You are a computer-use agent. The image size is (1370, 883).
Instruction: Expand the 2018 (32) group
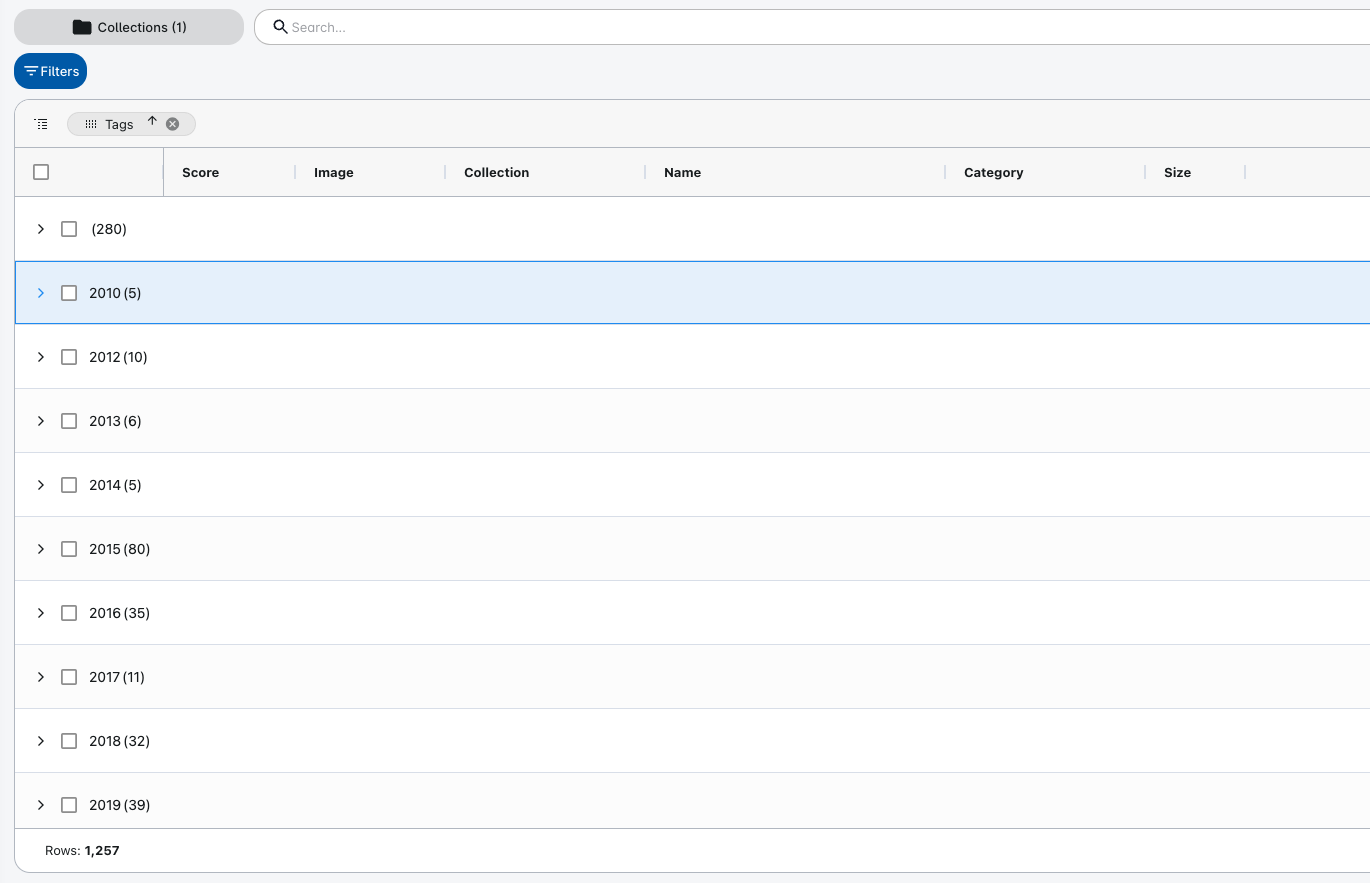pos(41,741)
